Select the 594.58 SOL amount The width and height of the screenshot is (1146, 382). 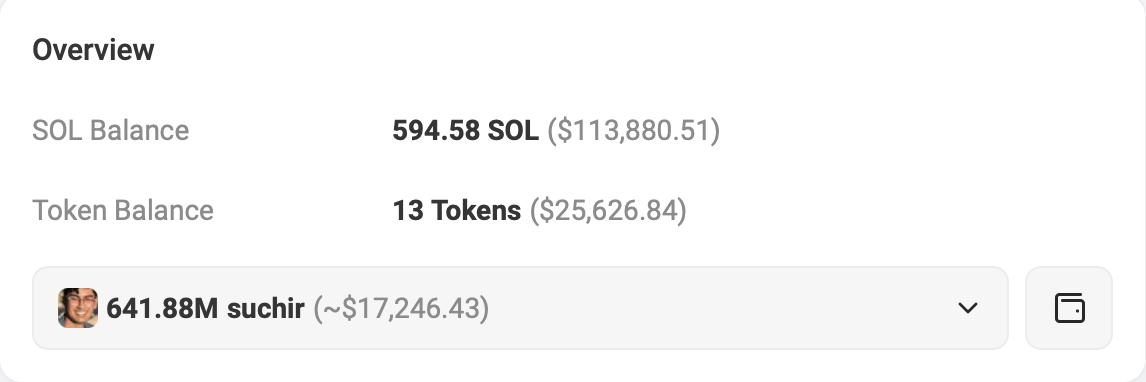point(466,131)
